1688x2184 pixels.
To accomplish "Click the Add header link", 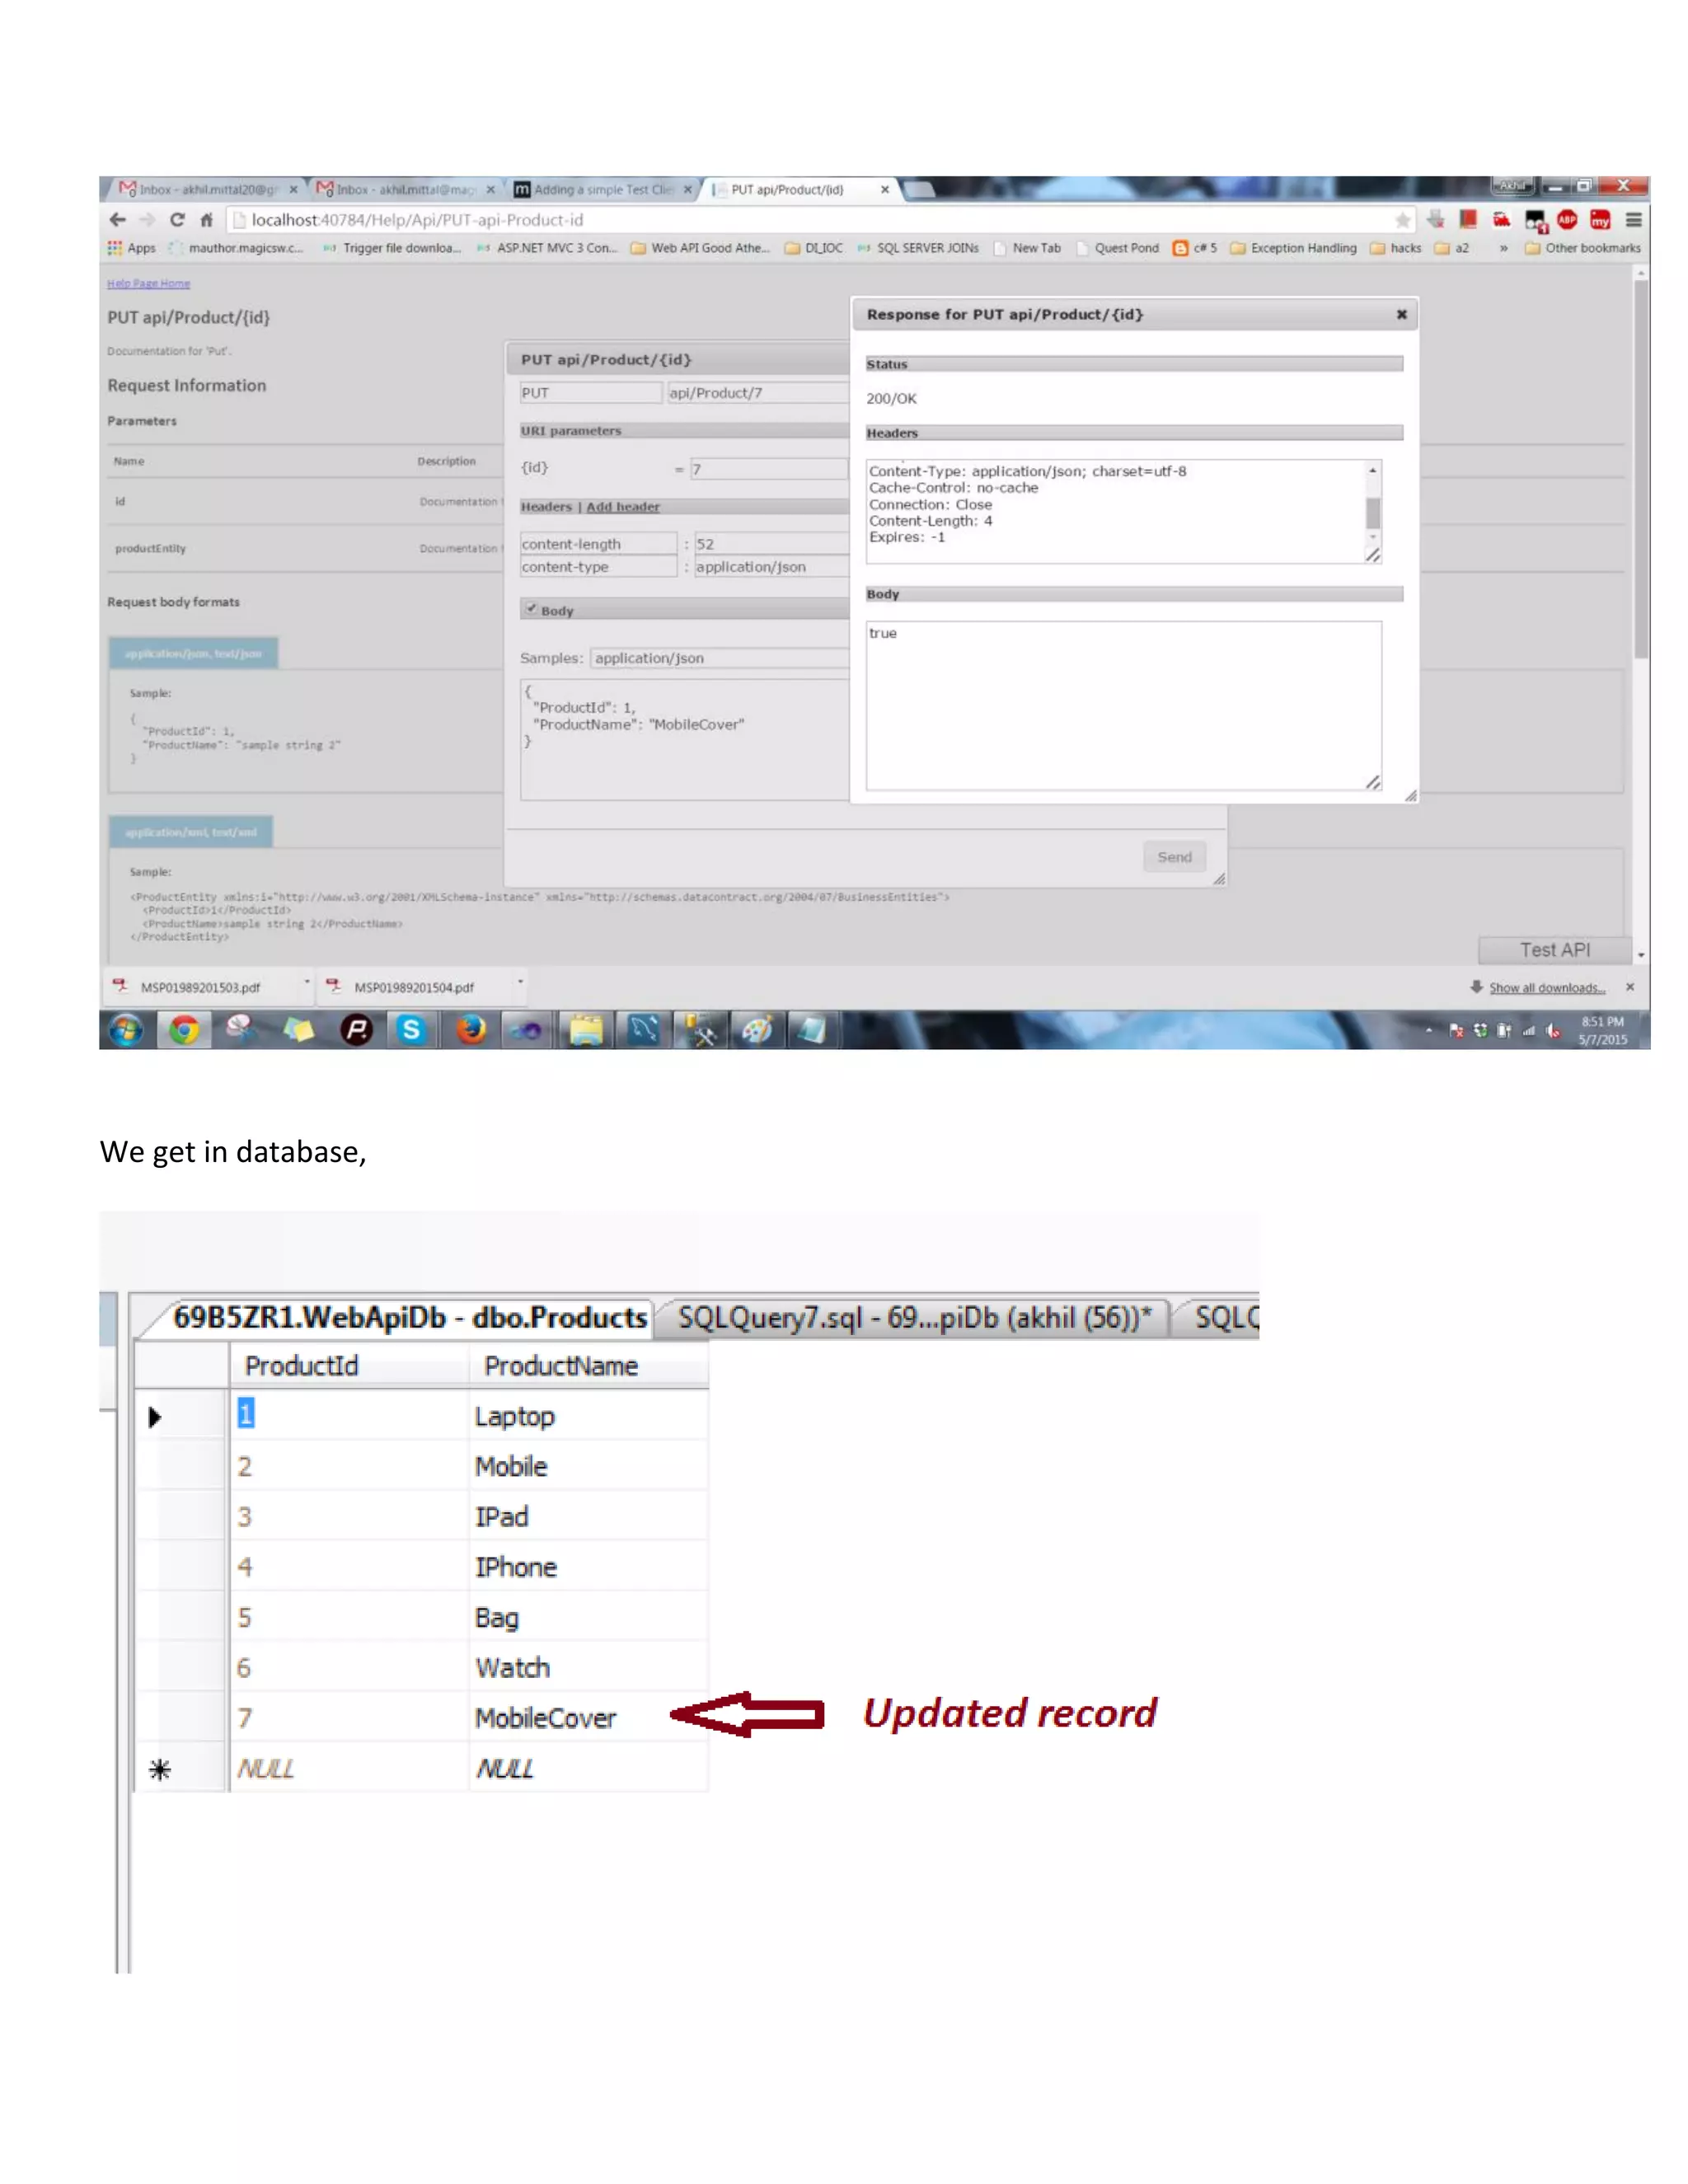I will (x=623, y=507).
